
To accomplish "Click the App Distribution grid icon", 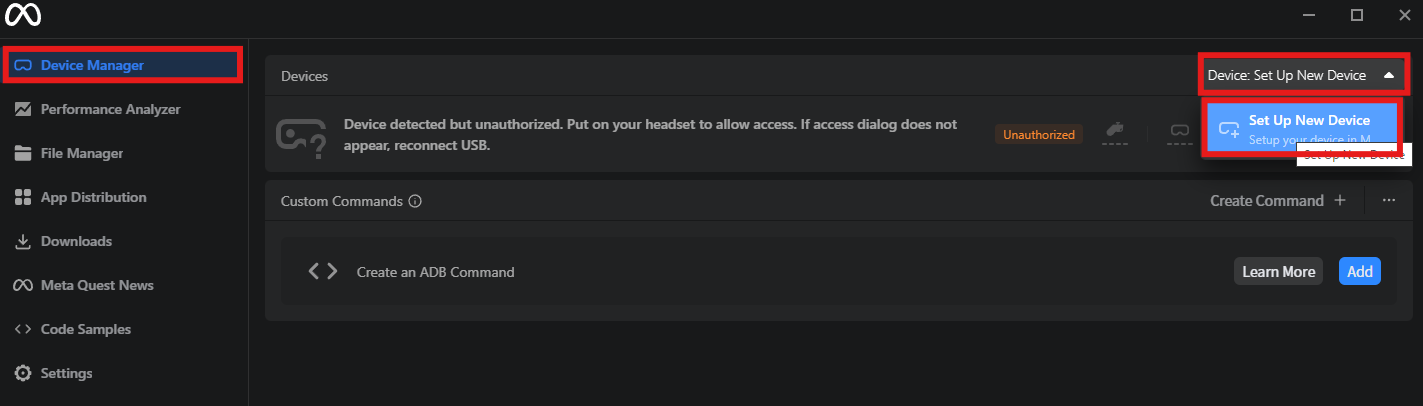I will pos(22,197).
